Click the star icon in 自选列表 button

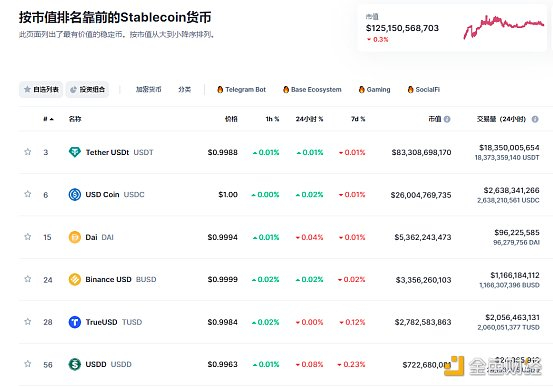coord(27,90)
